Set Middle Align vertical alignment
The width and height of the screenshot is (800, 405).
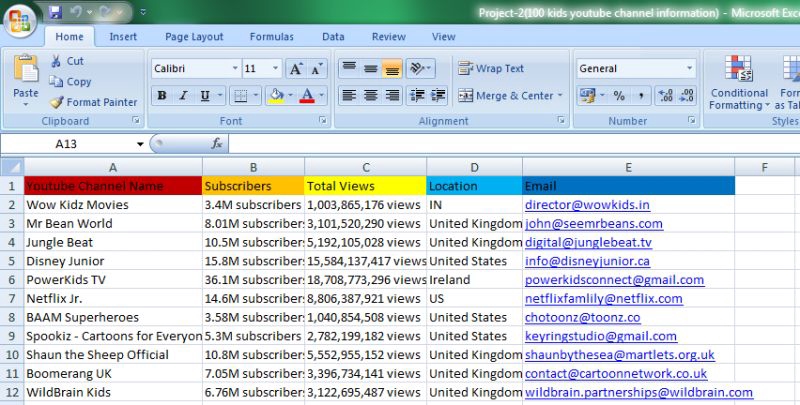tap(371, 68)
